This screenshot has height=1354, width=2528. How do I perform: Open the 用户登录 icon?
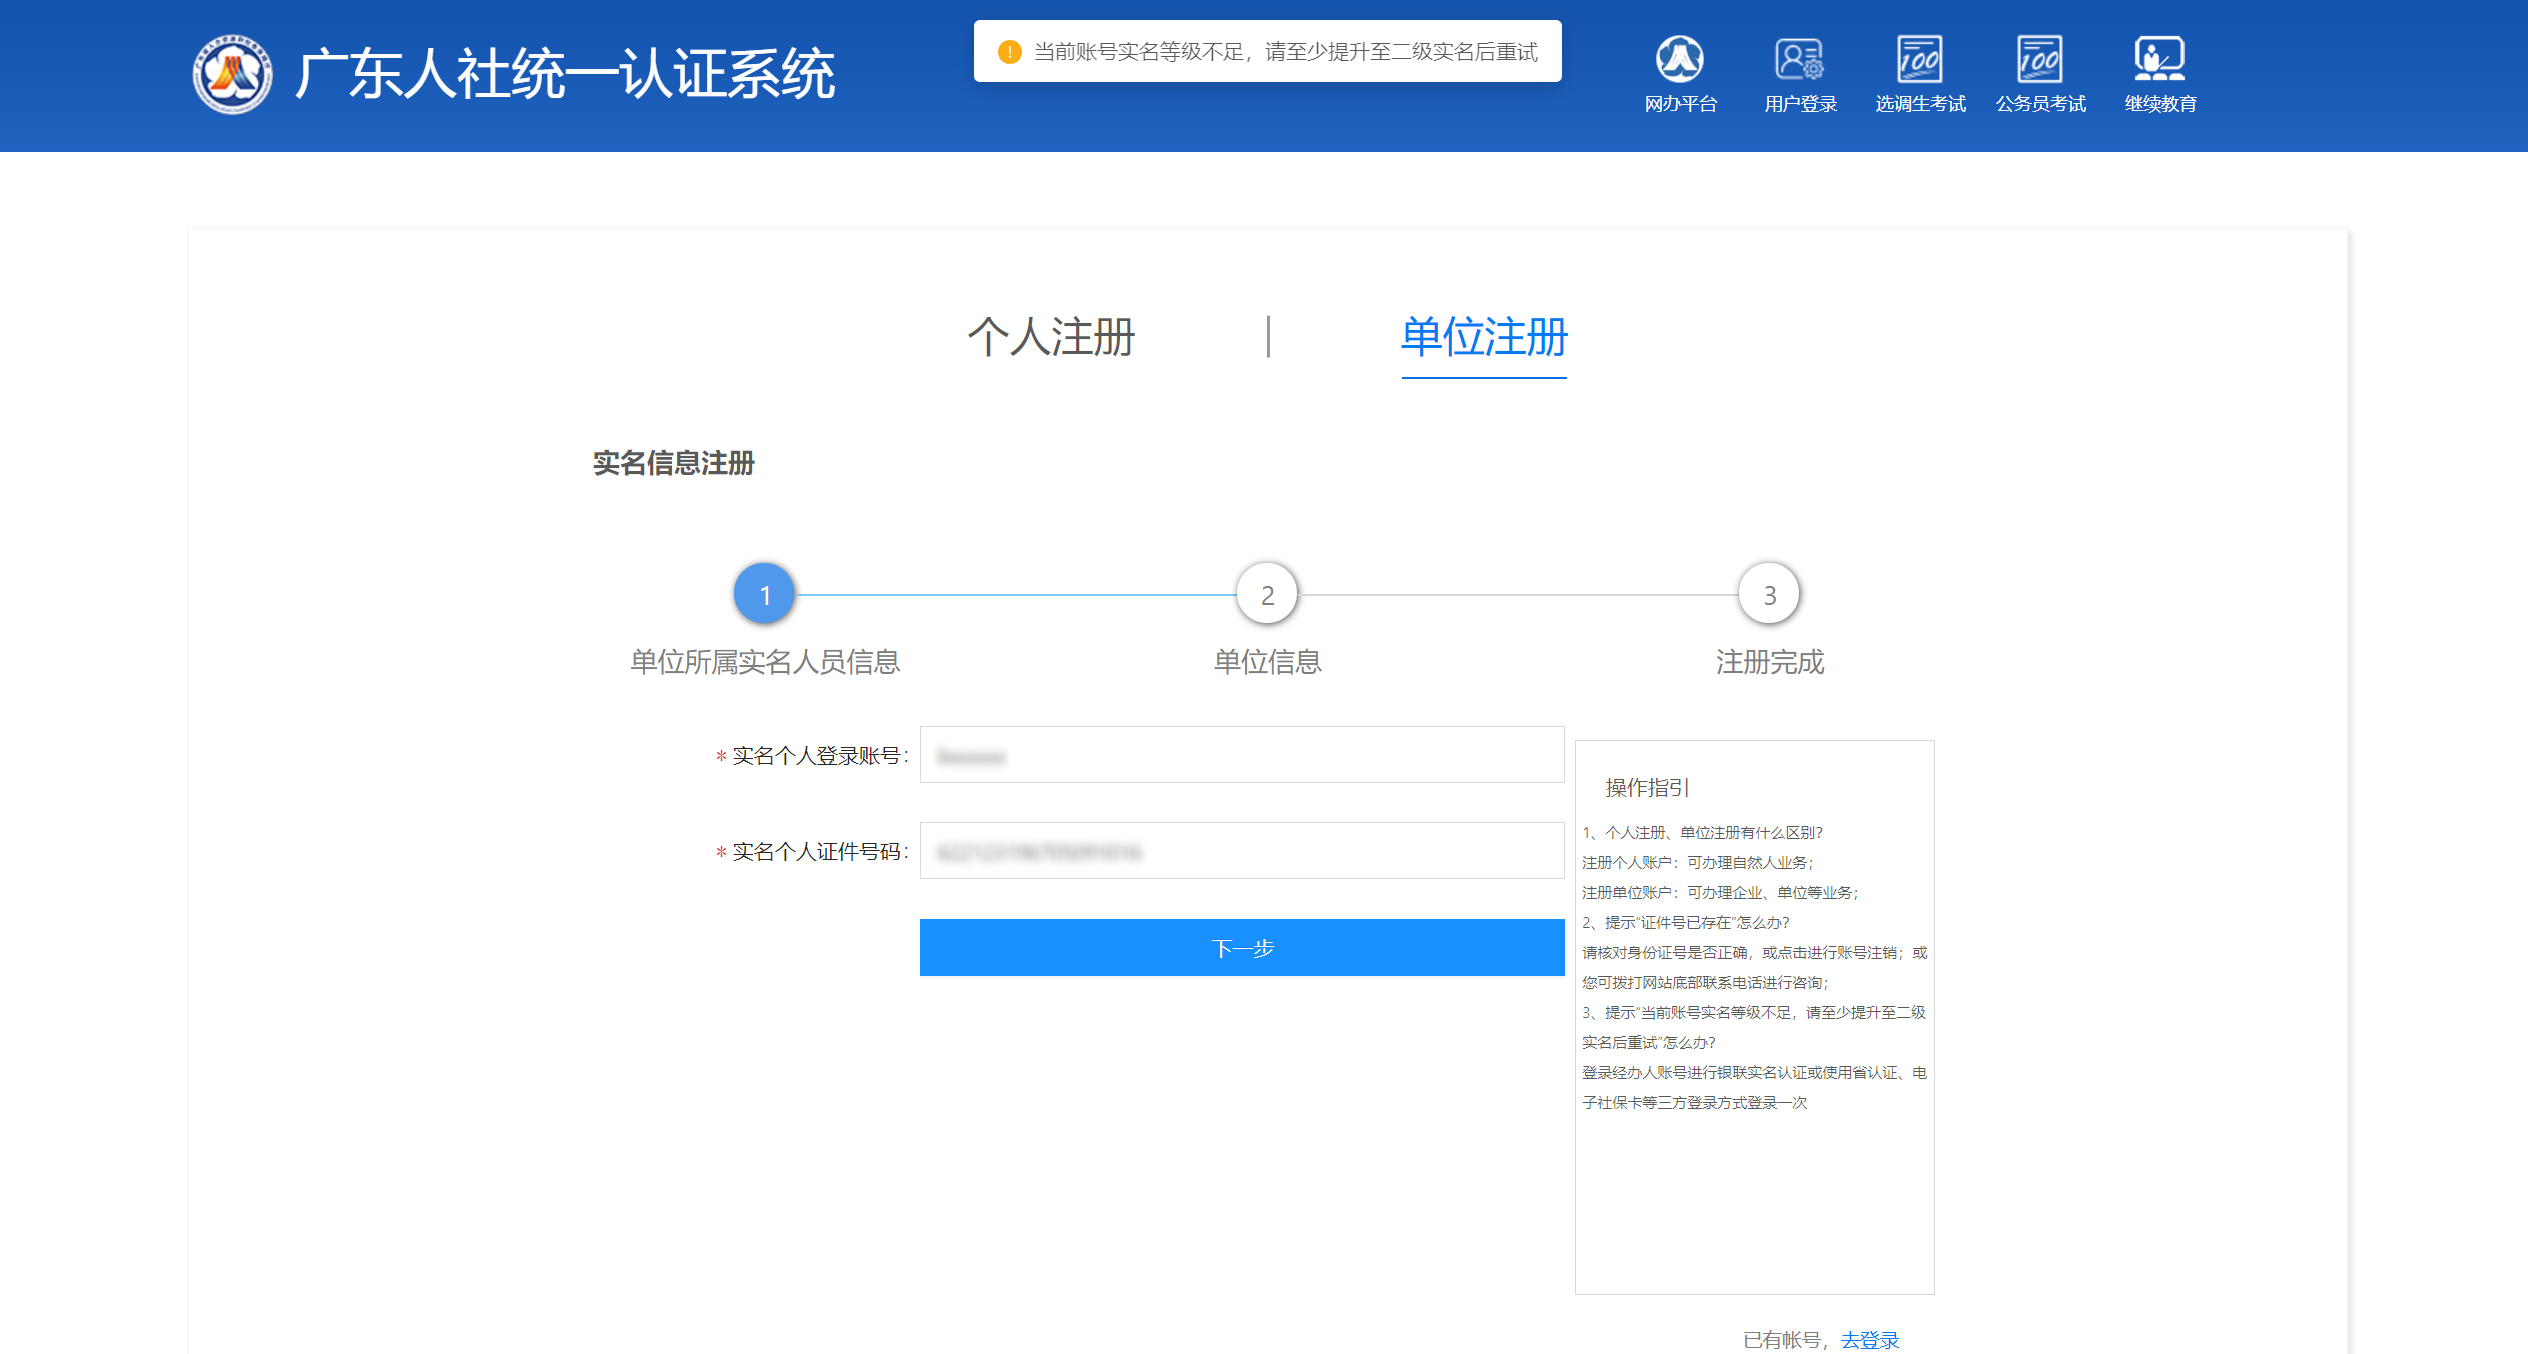tap(1800, 60)
